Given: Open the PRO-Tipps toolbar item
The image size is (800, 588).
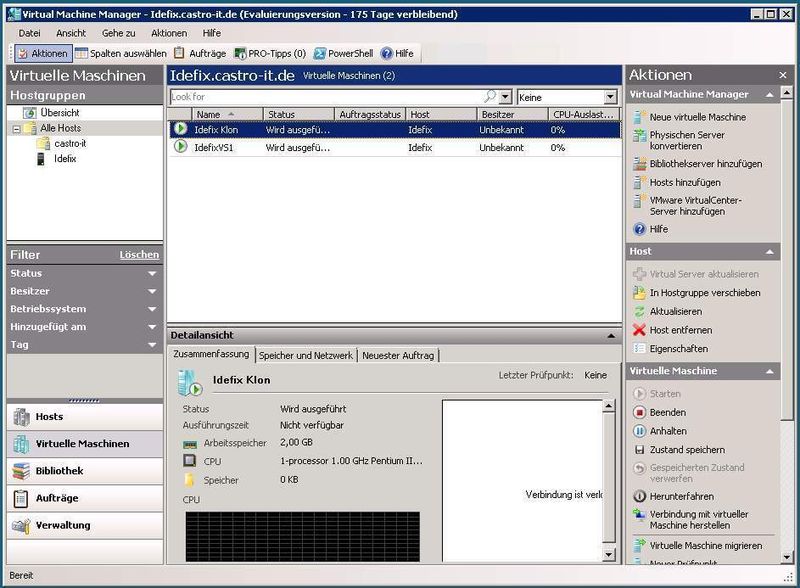Looking at the screenshot, I should [x=269, y=53].
